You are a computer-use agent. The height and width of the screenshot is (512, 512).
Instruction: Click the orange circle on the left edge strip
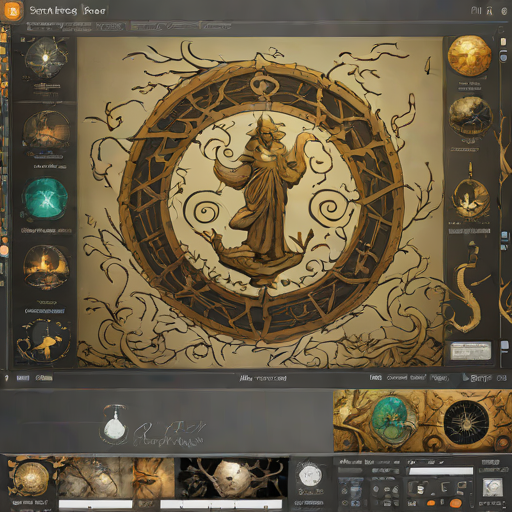(4, 250)
